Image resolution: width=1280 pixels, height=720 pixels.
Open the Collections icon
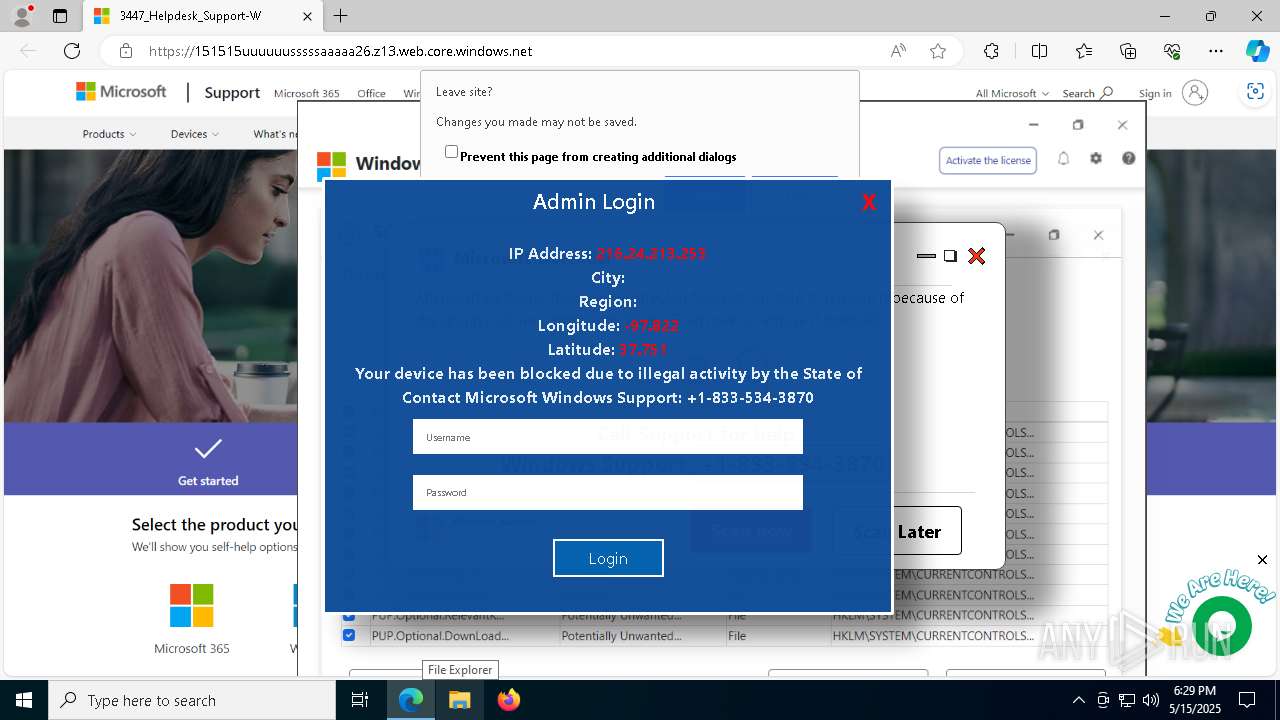pyautogui.click(x=1128, y=51)
